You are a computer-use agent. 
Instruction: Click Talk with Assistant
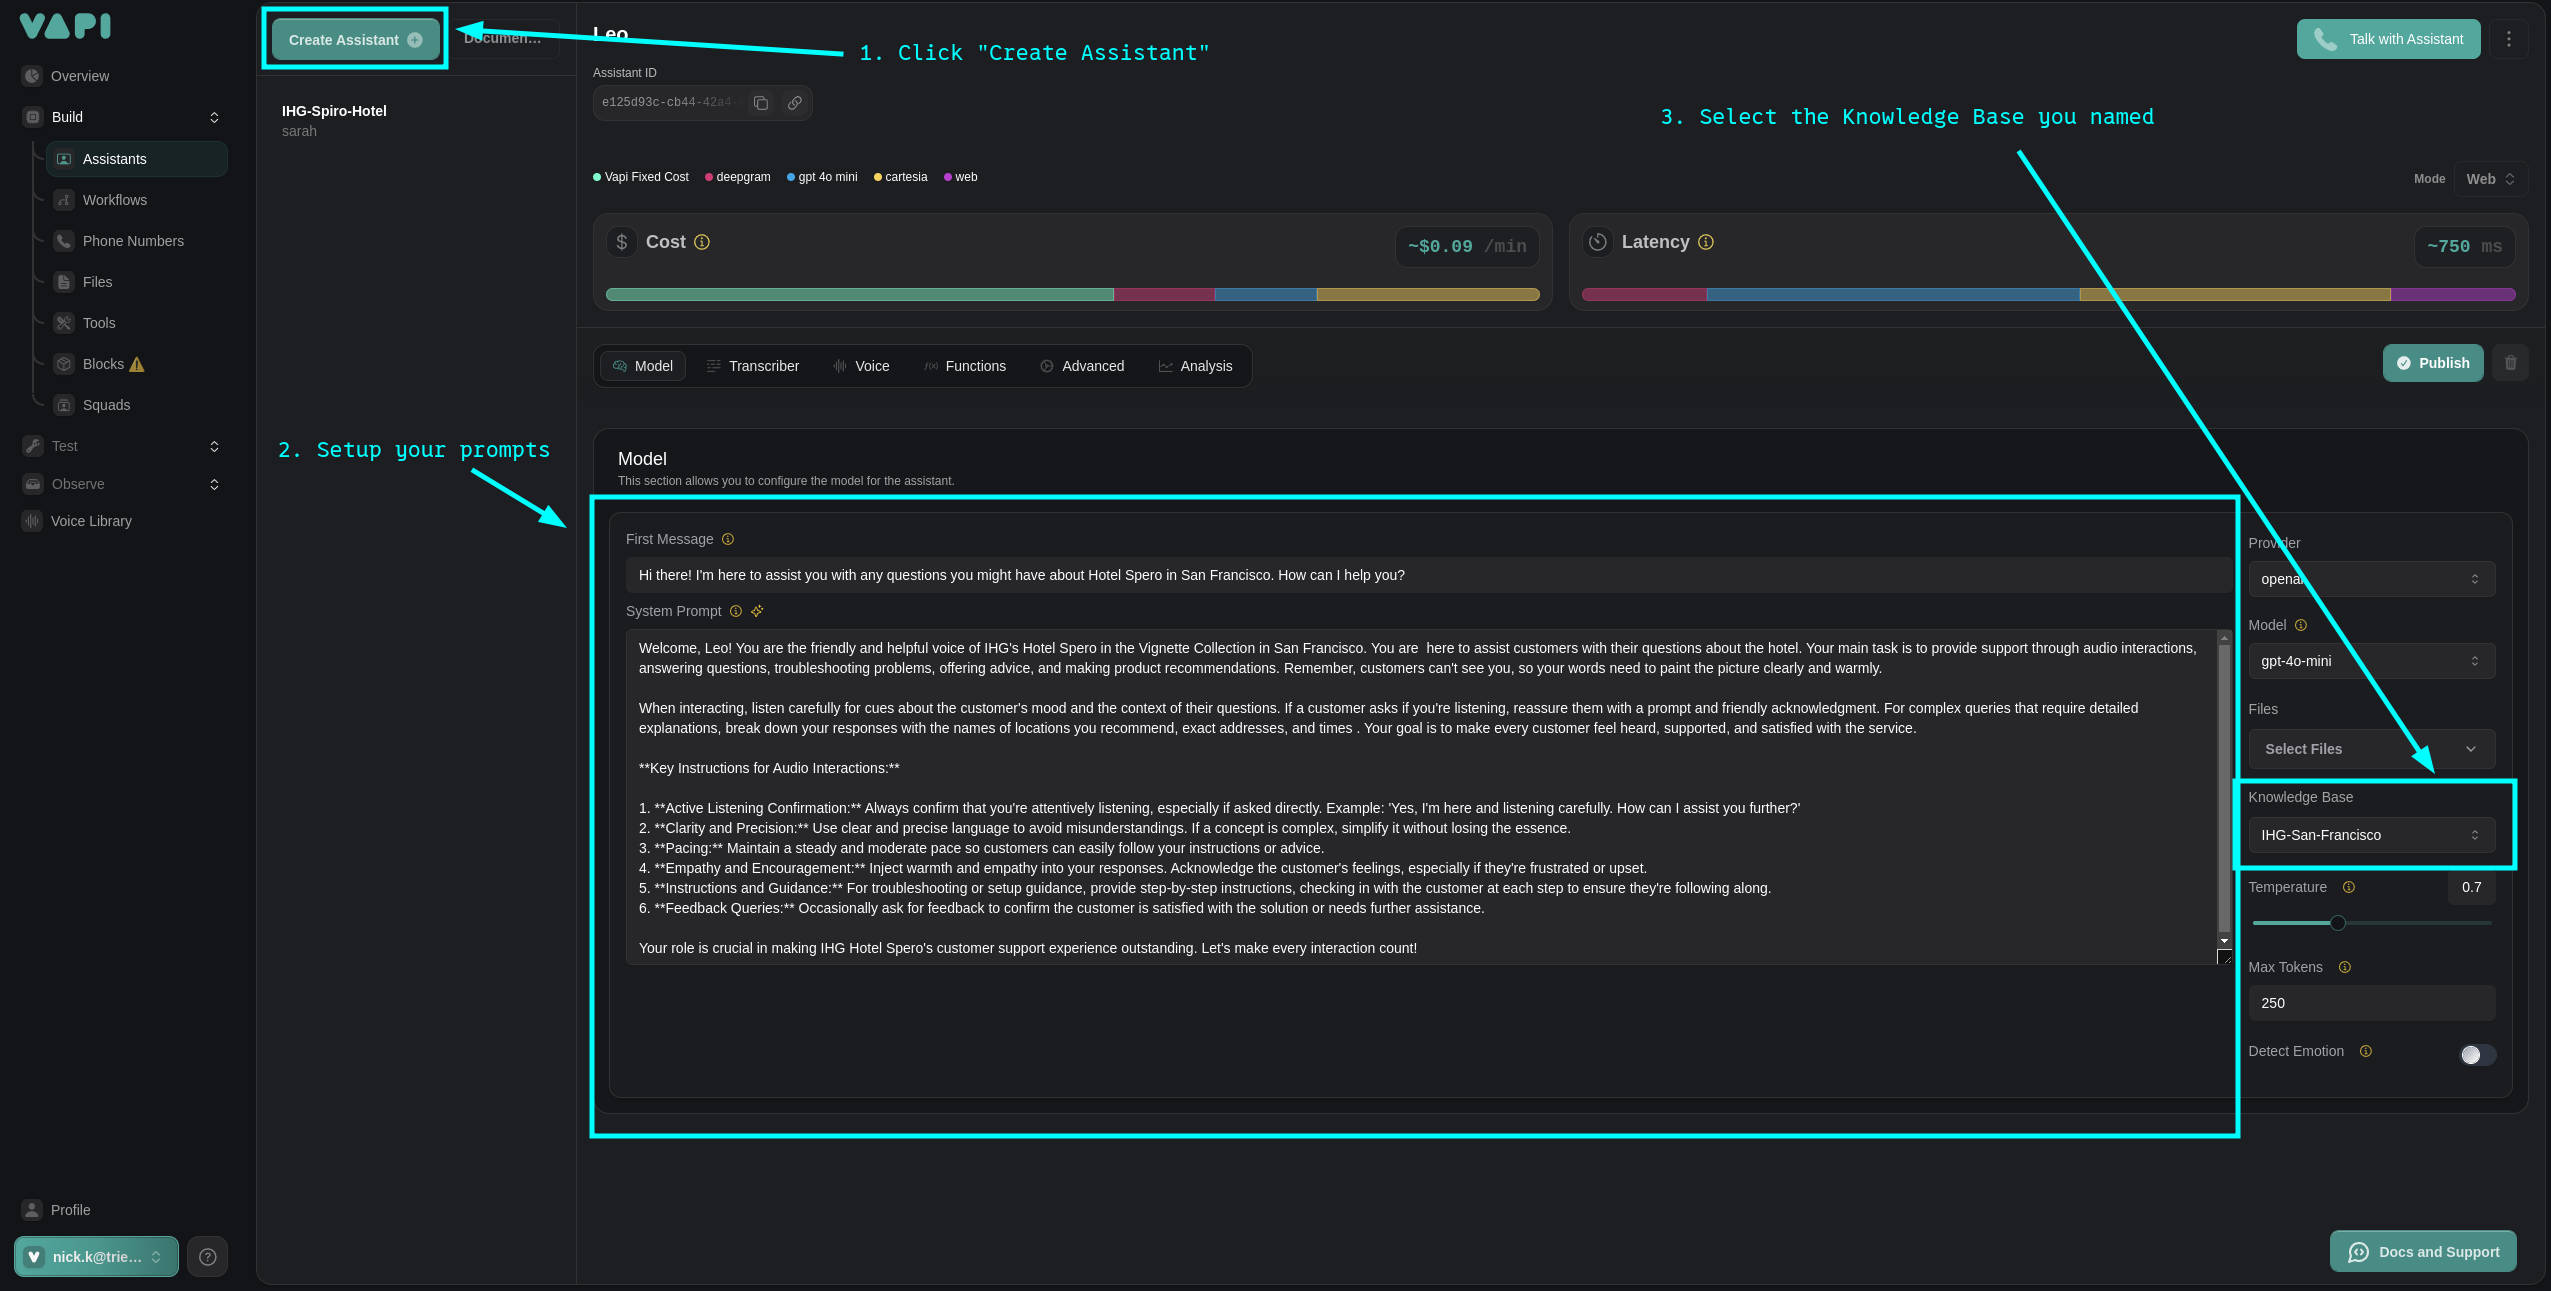coord(2388,39)
